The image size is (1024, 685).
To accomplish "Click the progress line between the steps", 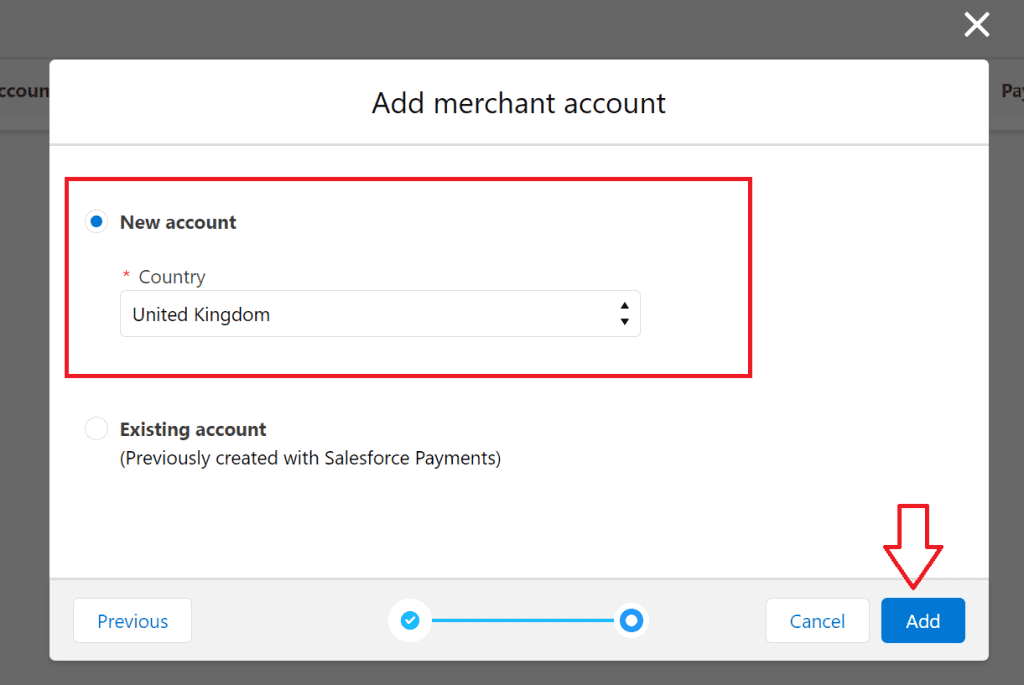I will click(x=520, y=621).
